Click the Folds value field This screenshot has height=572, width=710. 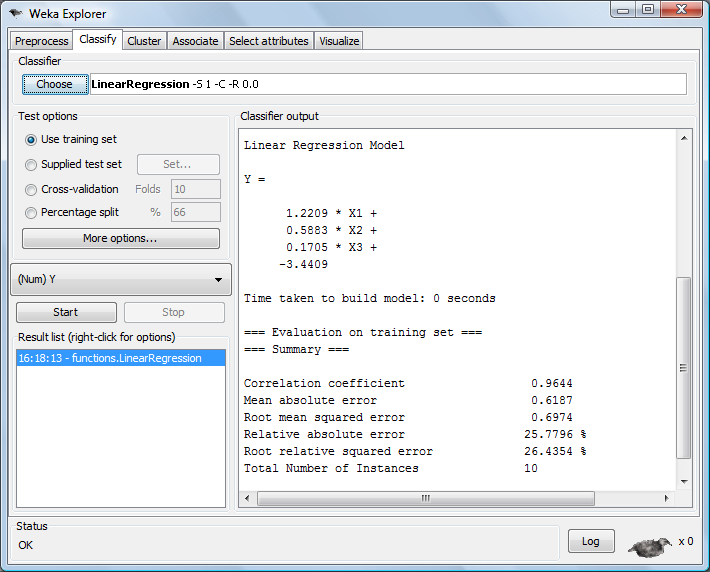[x=196, y=189]
